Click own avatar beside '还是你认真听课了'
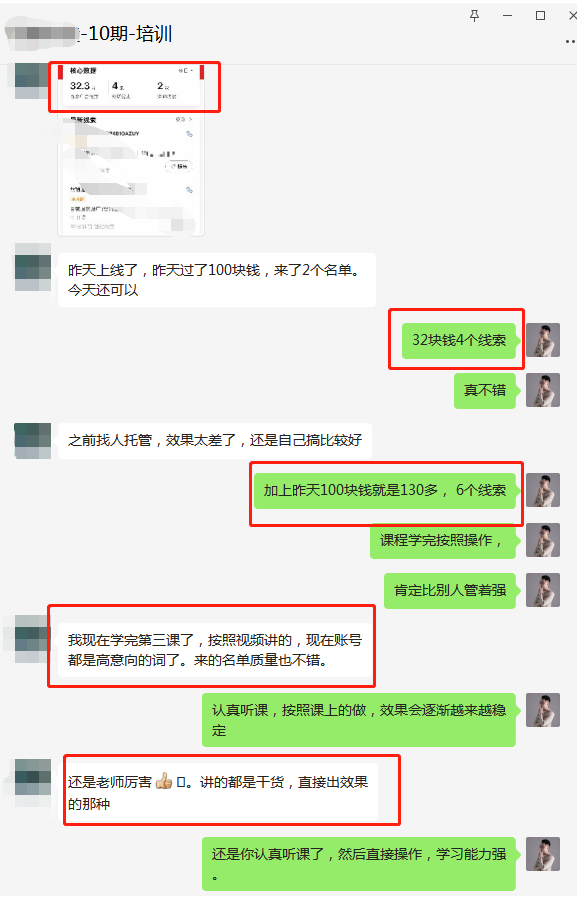The height and width of the screenshot is (908, 578). 543,854
